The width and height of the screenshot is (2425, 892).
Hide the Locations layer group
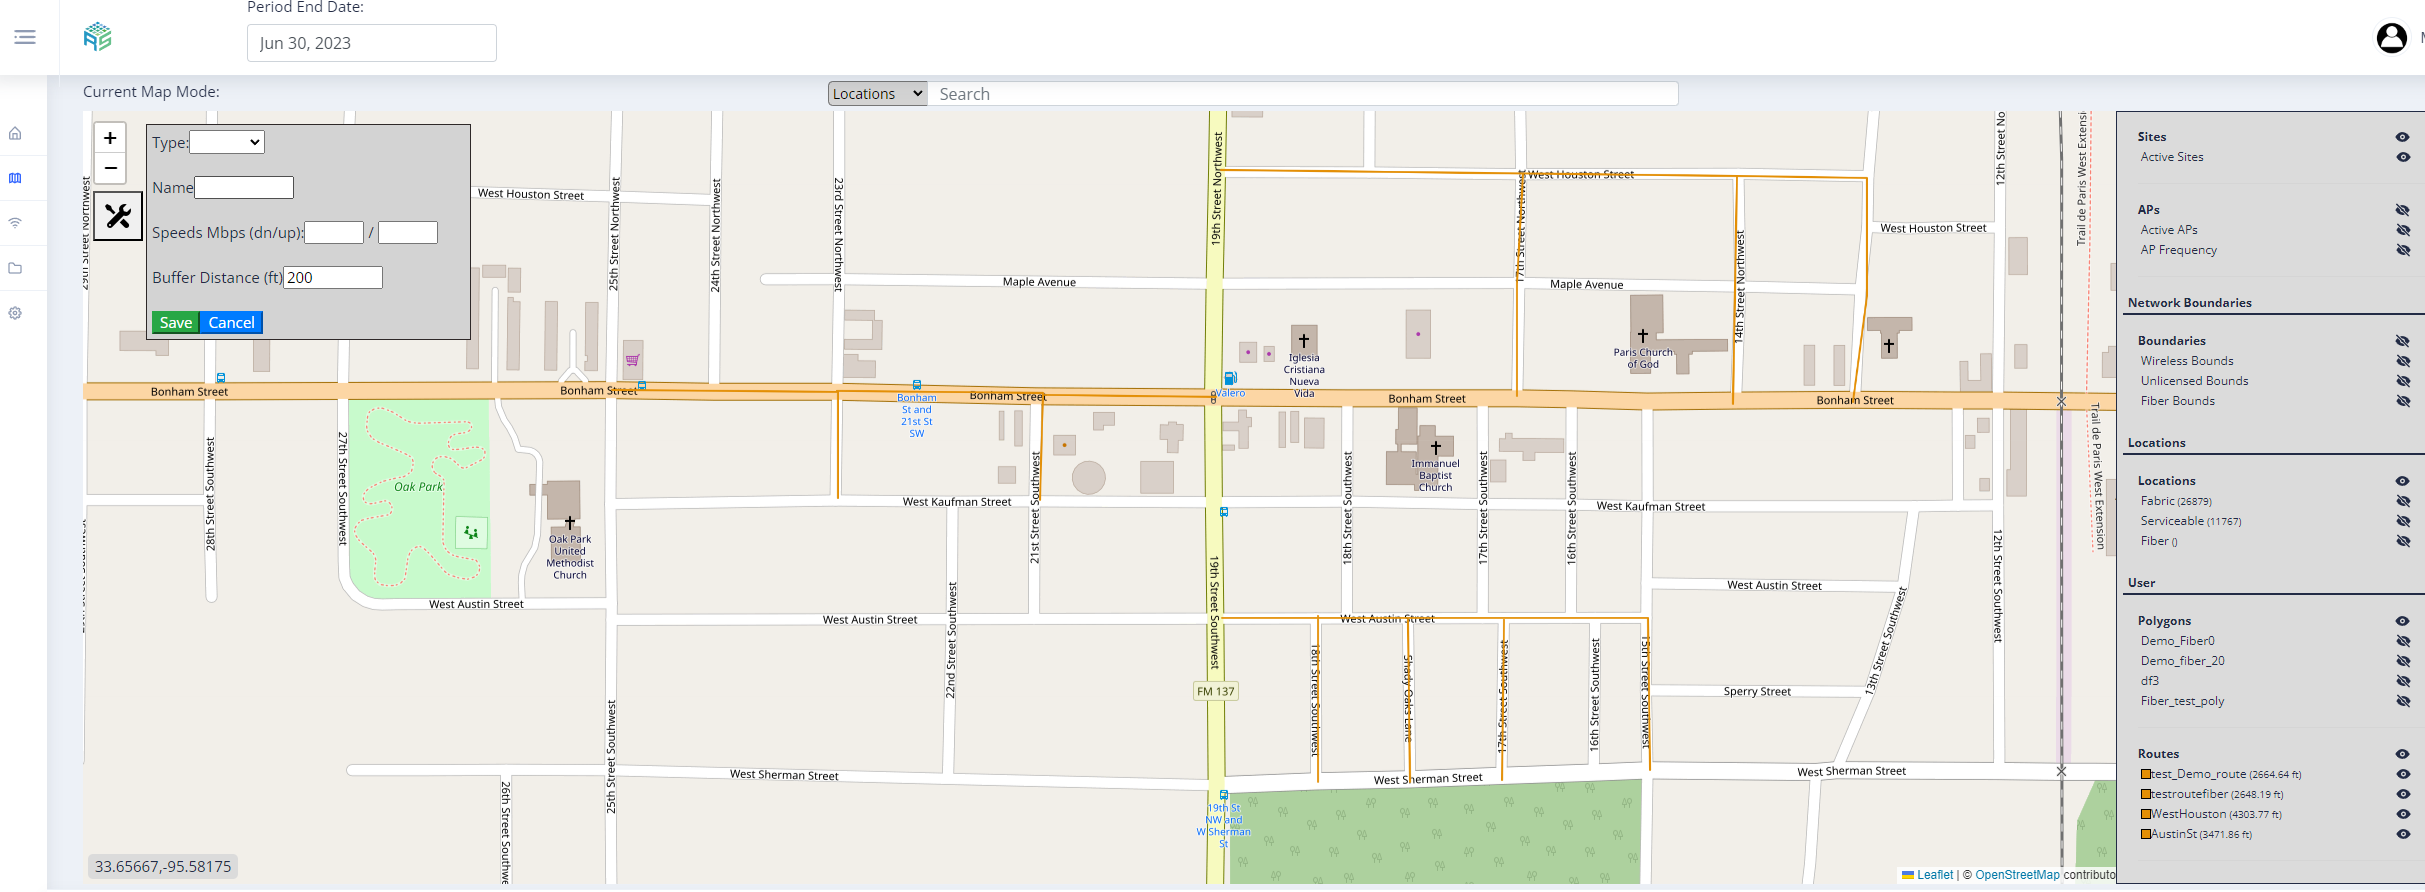(2402, 481)
